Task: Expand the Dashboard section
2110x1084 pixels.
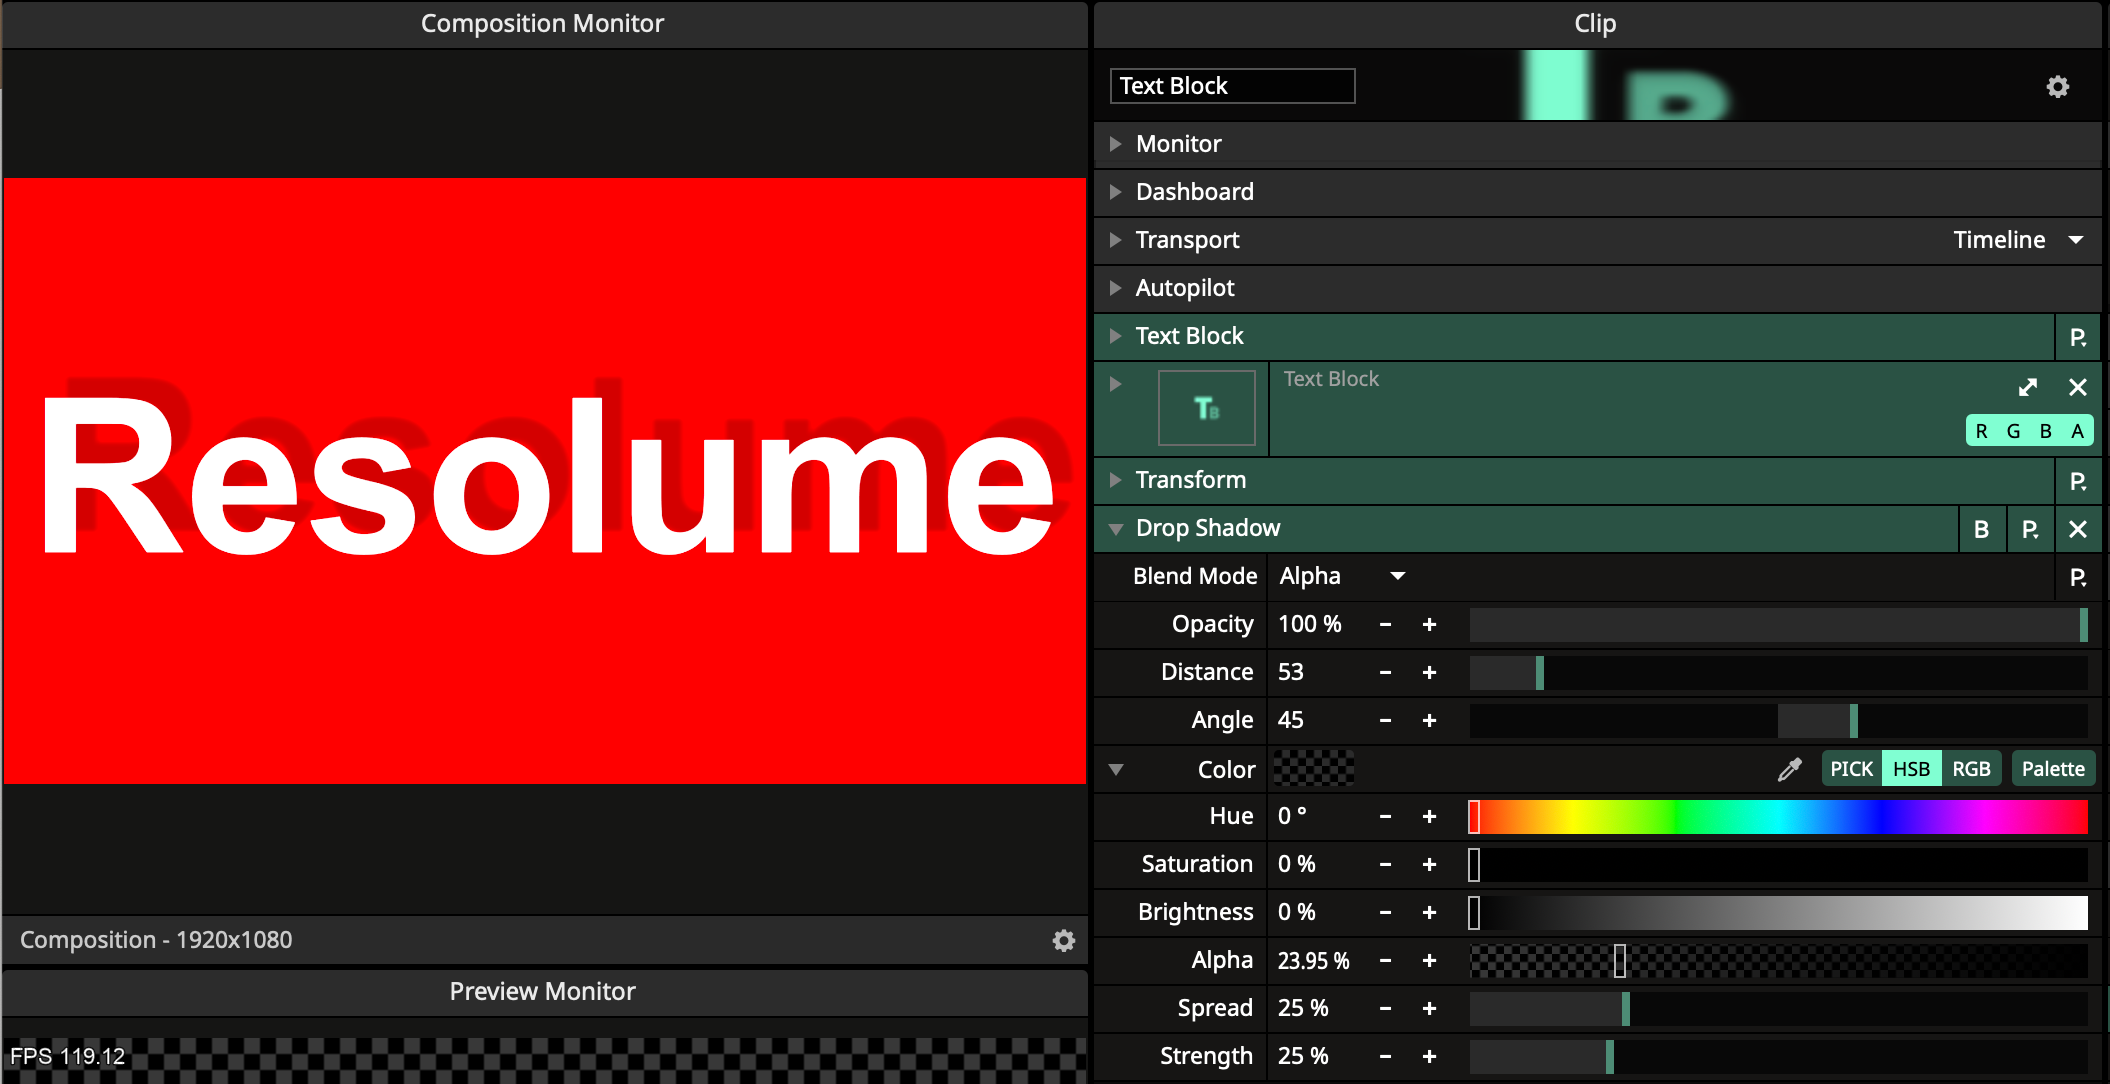Action: pos(1115,192)
